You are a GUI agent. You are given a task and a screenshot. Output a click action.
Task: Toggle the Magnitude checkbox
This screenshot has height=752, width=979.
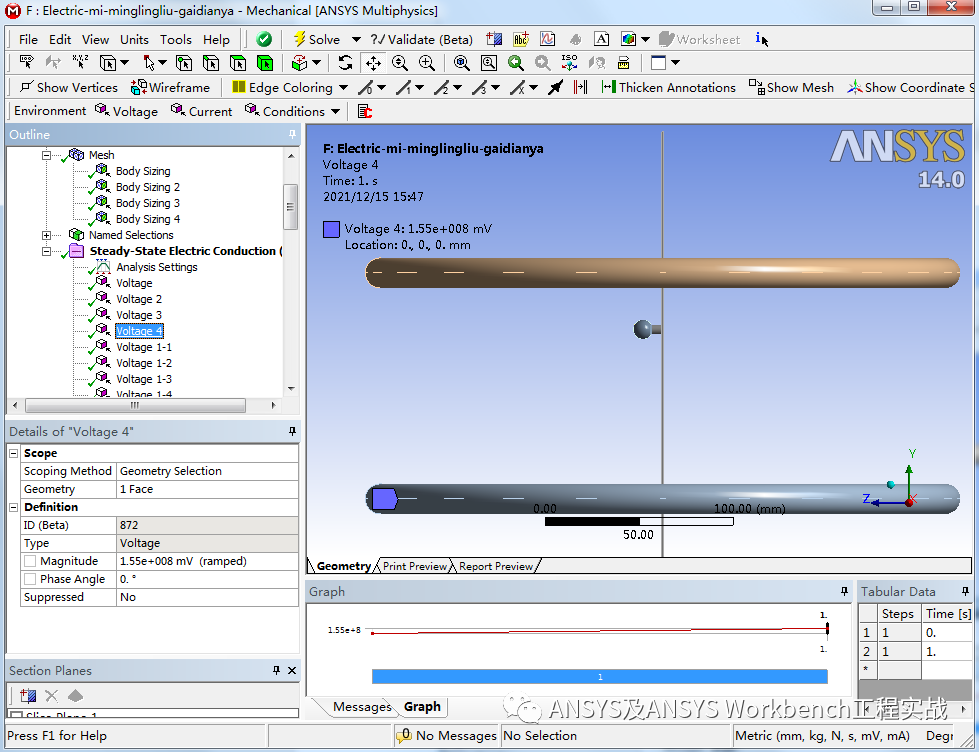point(30,562)
